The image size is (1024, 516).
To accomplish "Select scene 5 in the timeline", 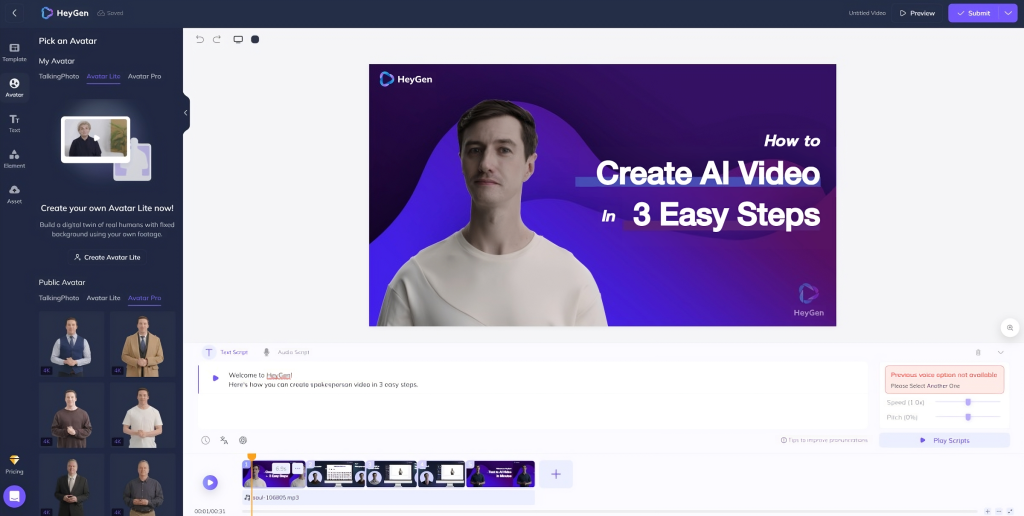I will [x=500, y=474].
